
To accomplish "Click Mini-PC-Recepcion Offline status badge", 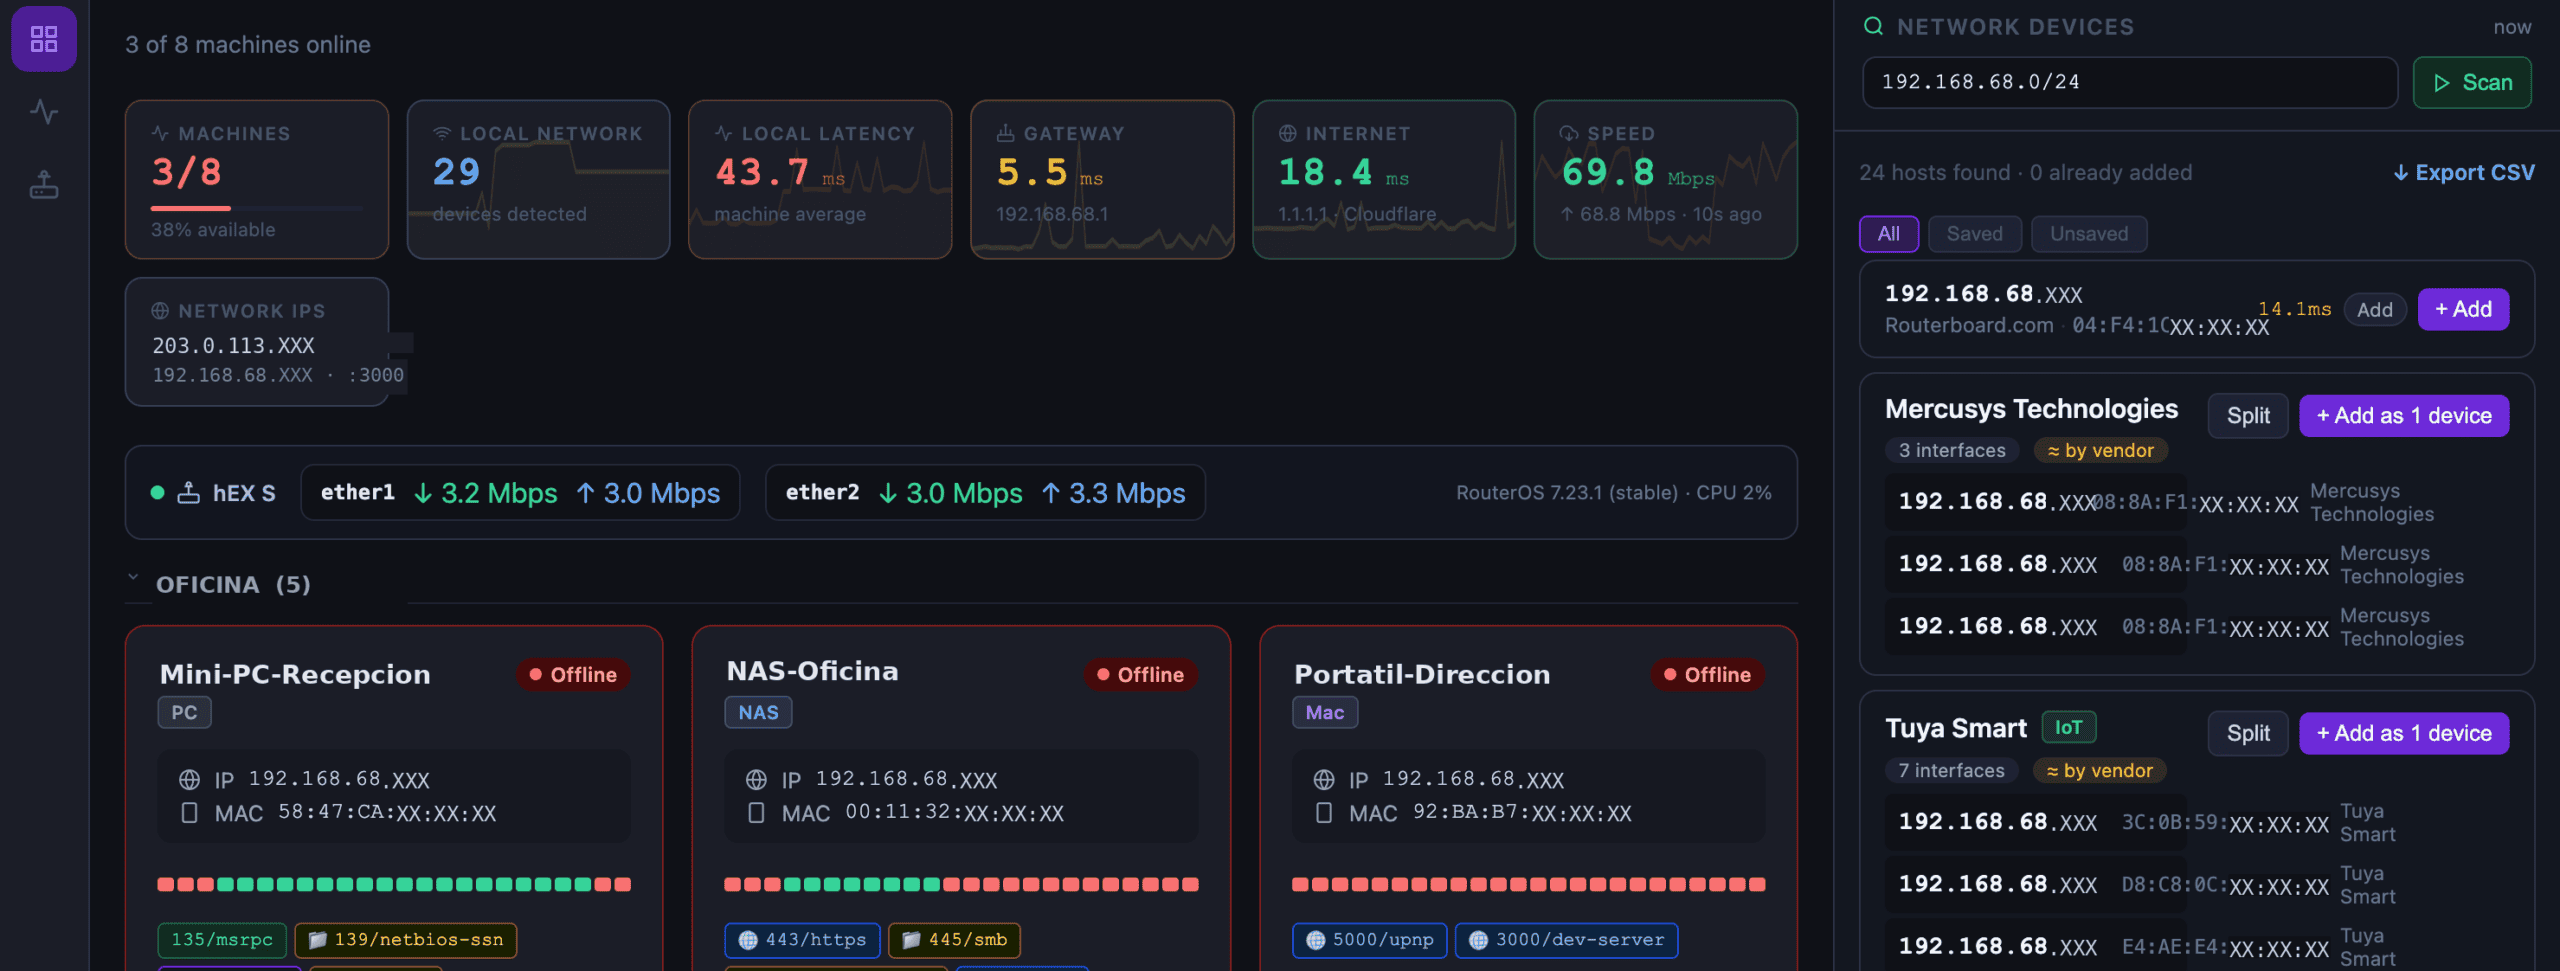I will 574,675.
